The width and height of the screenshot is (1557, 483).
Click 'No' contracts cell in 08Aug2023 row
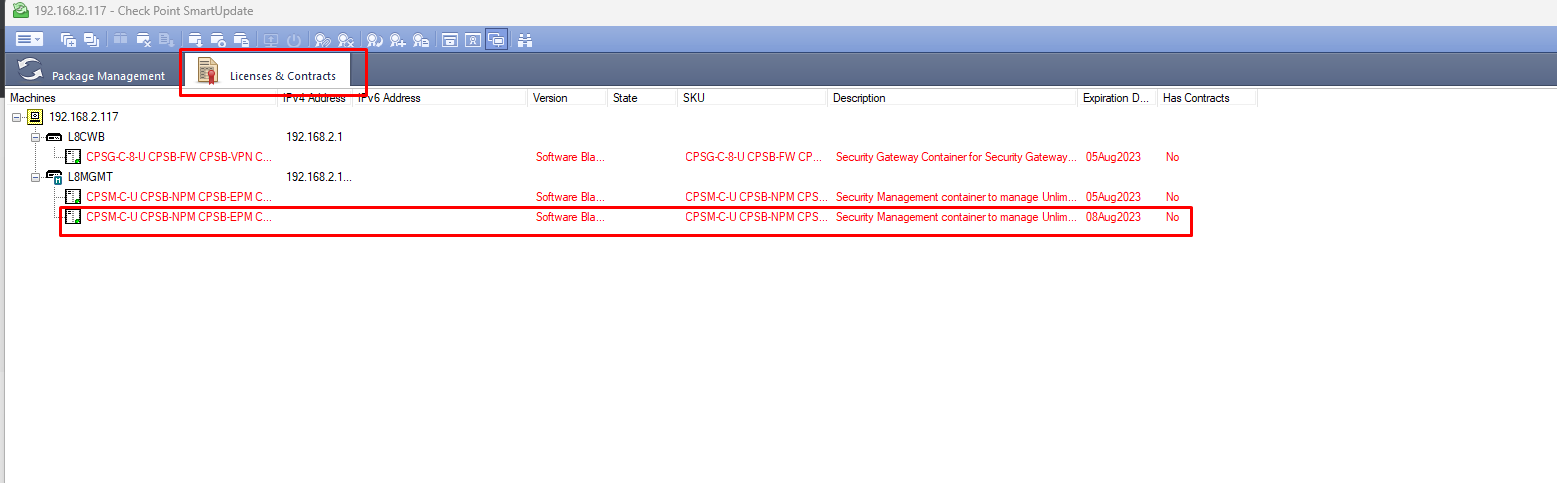pos(1172,217)
